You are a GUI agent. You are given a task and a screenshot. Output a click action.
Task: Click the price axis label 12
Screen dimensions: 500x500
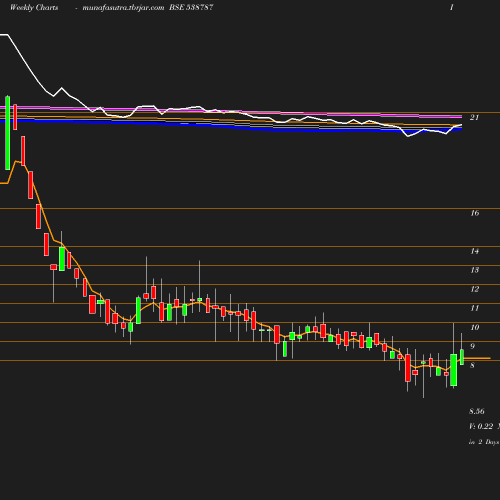[475, 289]
